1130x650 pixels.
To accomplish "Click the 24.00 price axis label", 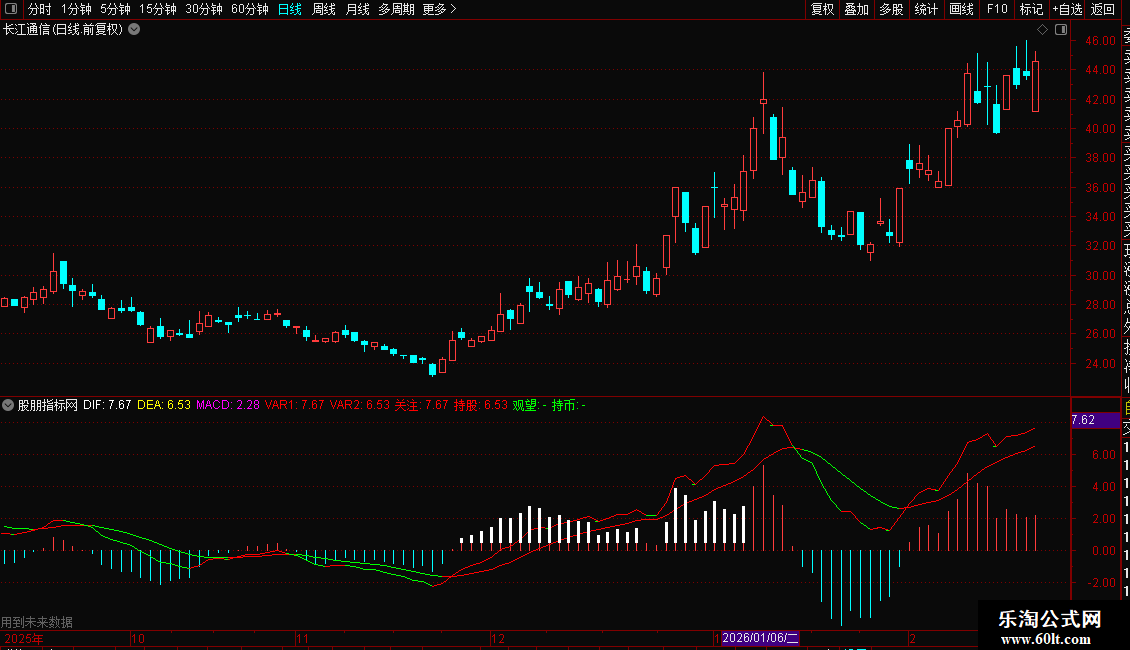I will (x=1101, y=364).
